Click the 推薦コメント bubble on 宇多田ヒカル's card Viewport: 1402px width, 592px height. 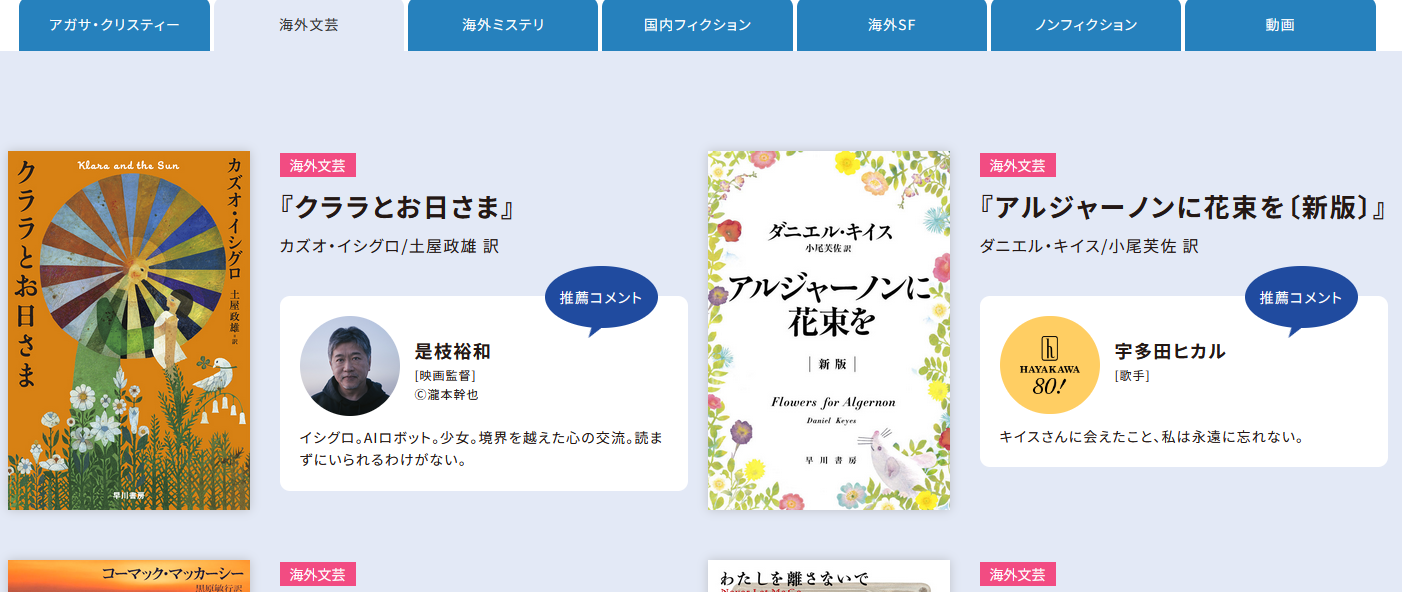1301,298
